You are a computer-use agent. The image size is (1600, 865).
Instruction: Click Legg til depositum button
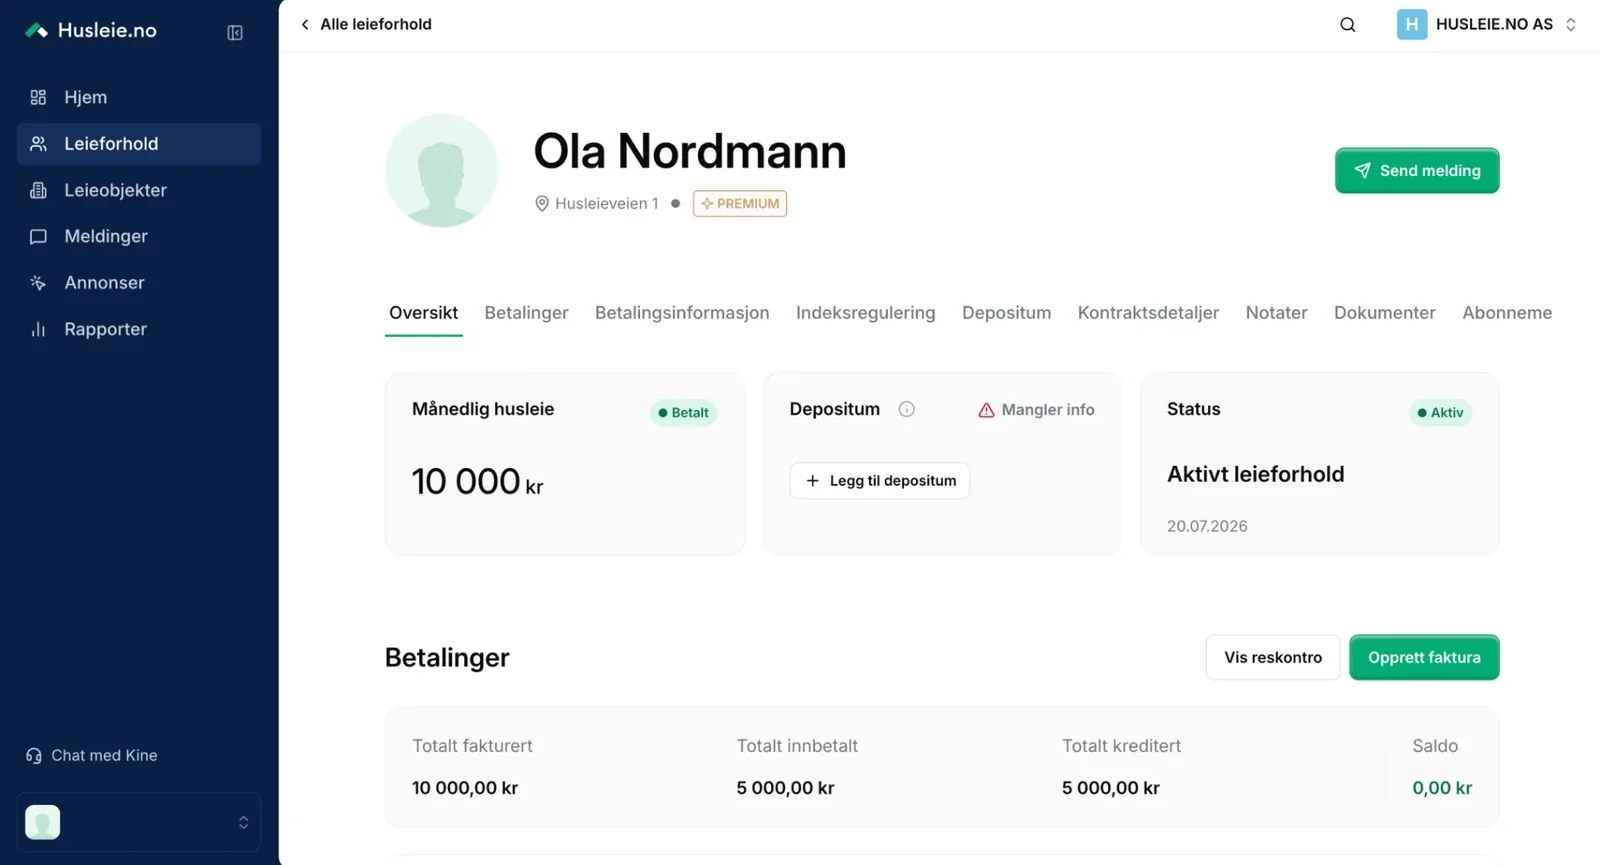(x=880, y=480)
